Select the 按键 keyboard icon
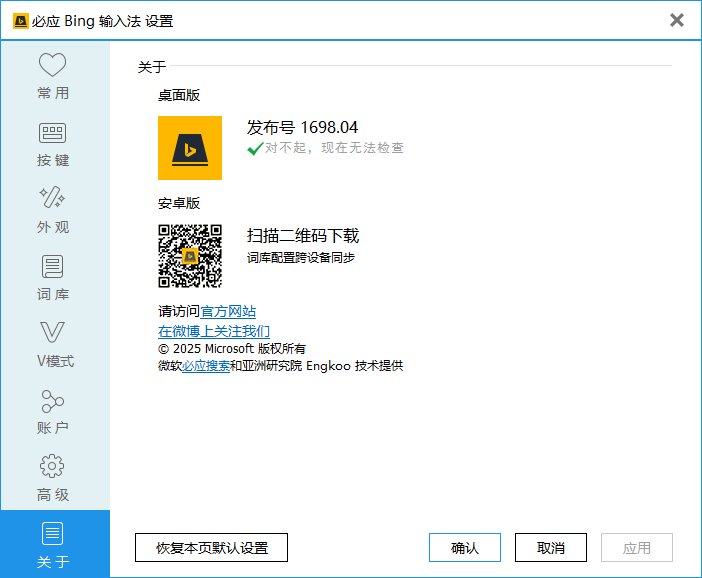 point(52,133)
